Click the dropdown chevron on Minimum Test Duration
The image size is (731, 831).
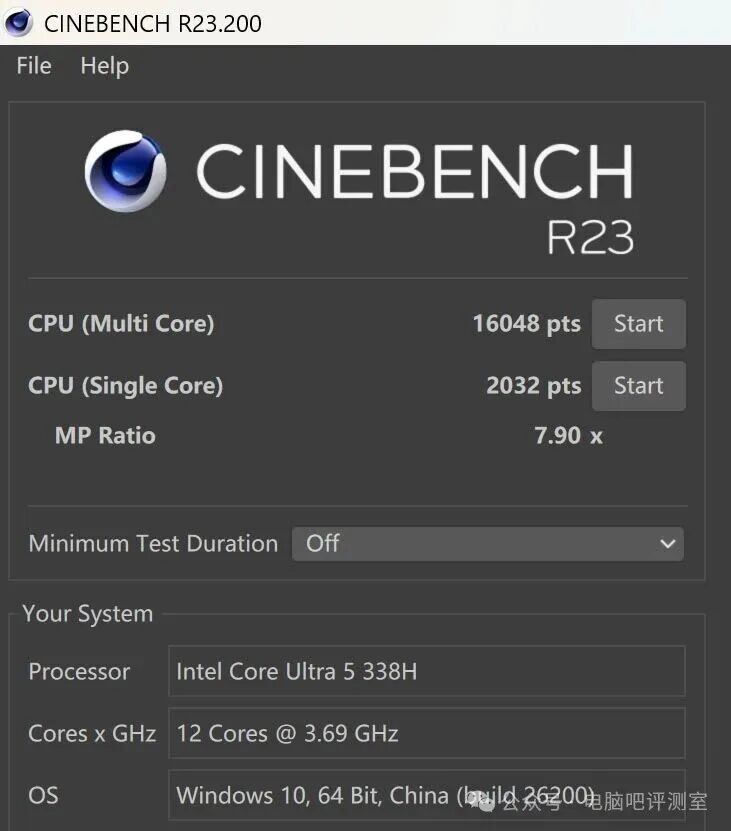pos(668,544)
